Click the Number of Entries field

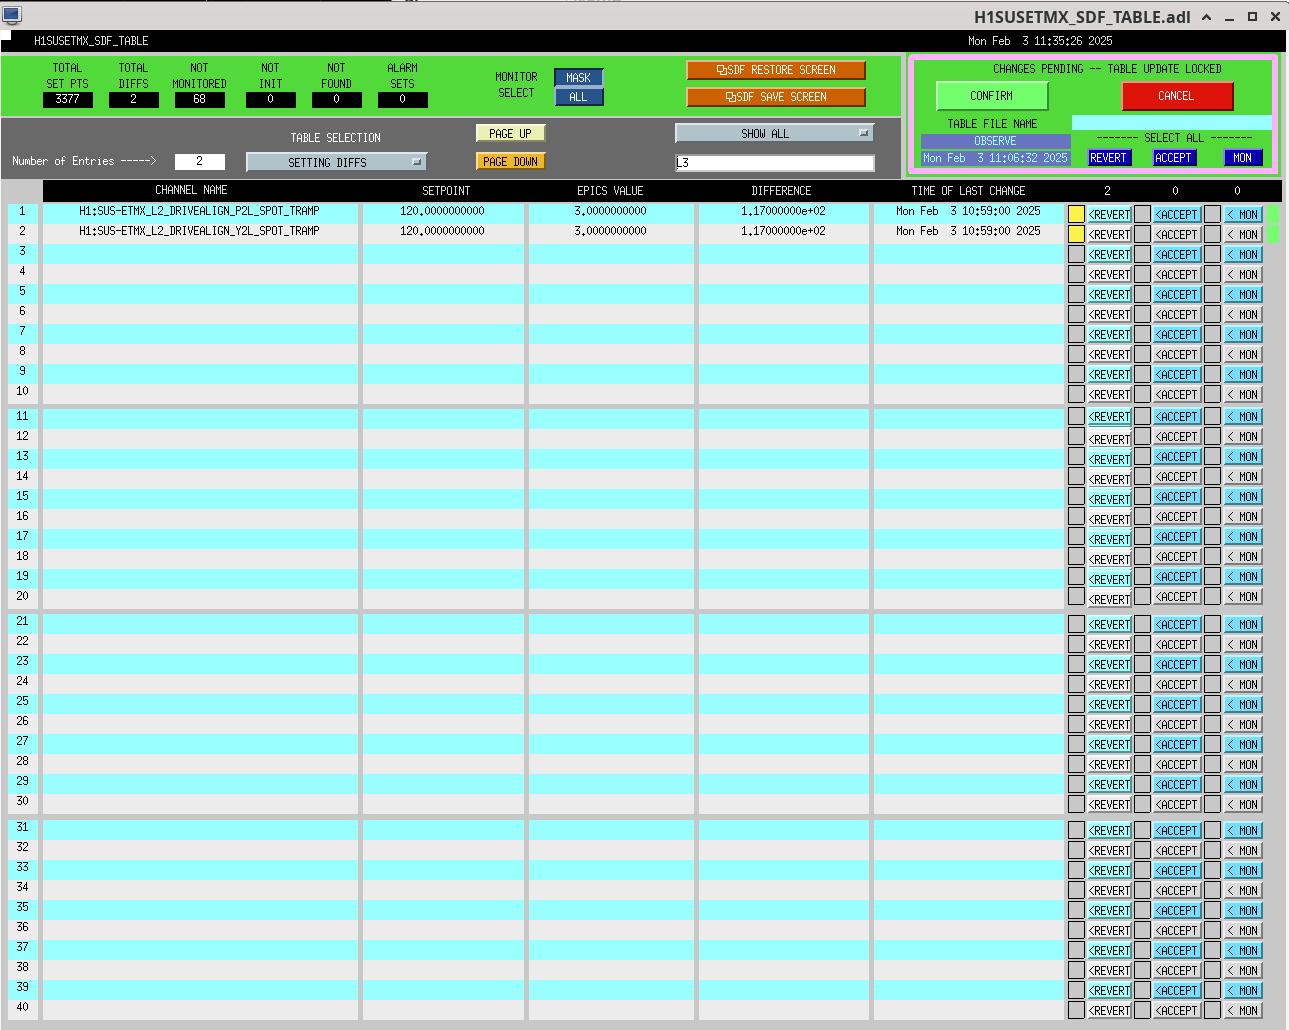pos(200,161)
